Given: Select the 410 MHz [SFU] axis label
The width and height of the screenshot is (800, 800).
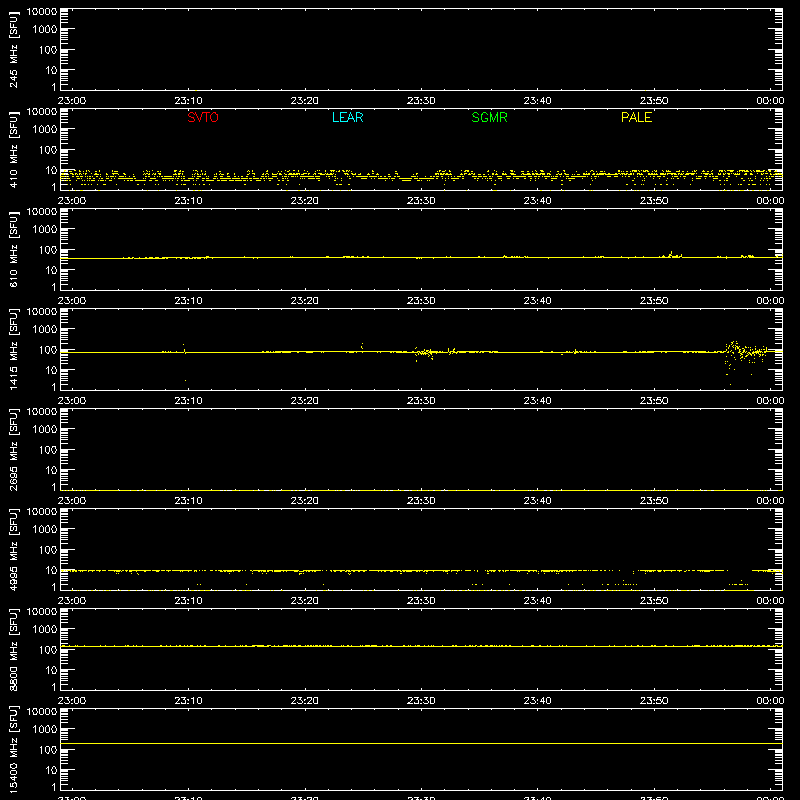Looking at the screenshot, I should pyautogui.click(x=14, y=150).
